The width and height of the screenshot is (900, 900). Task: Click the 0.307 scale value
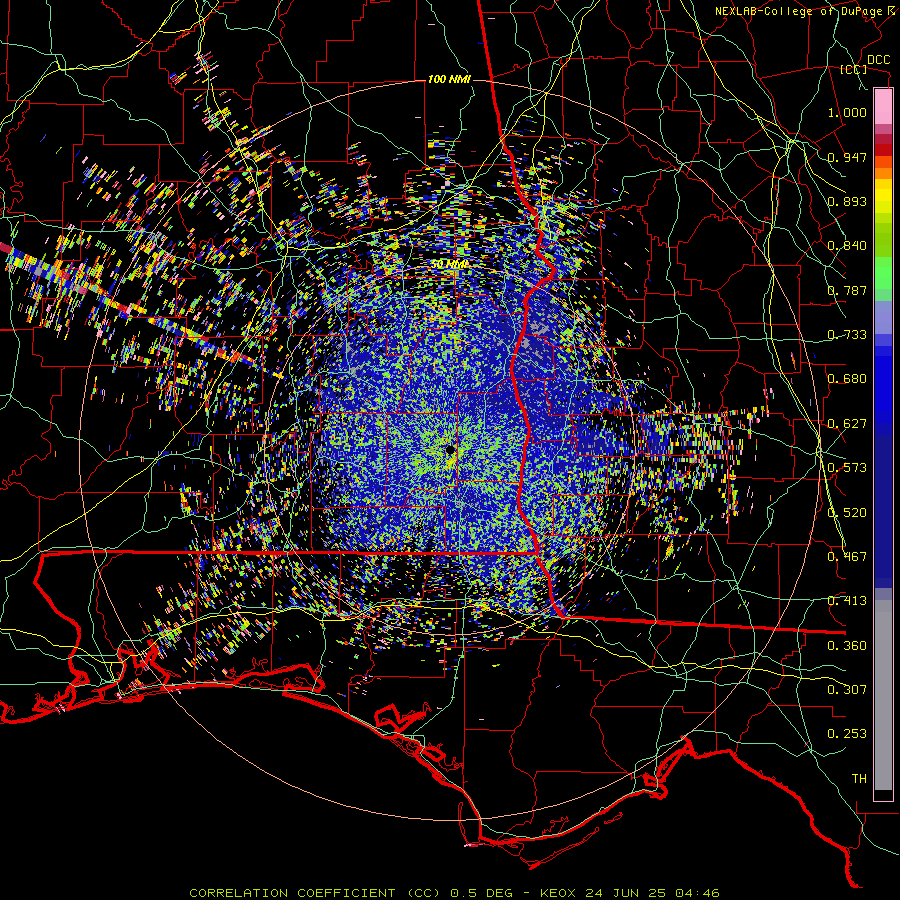pos(847,690)
